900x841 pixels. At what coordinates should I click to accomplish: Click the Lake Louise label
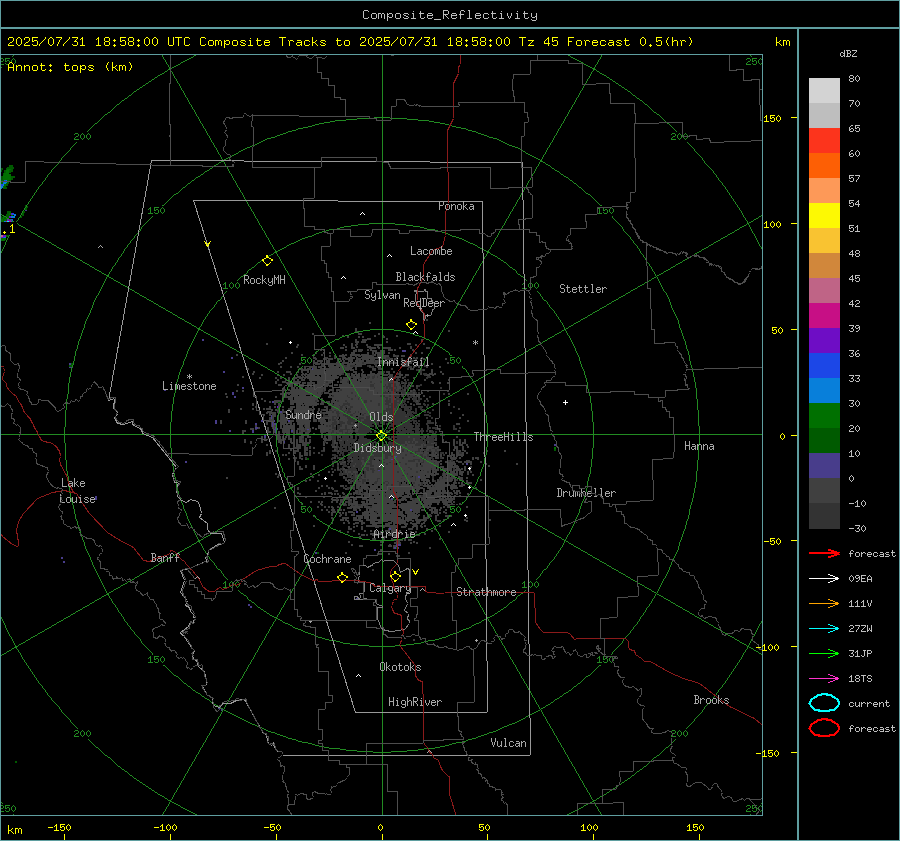pyautogui.click(x=77, y=491)
